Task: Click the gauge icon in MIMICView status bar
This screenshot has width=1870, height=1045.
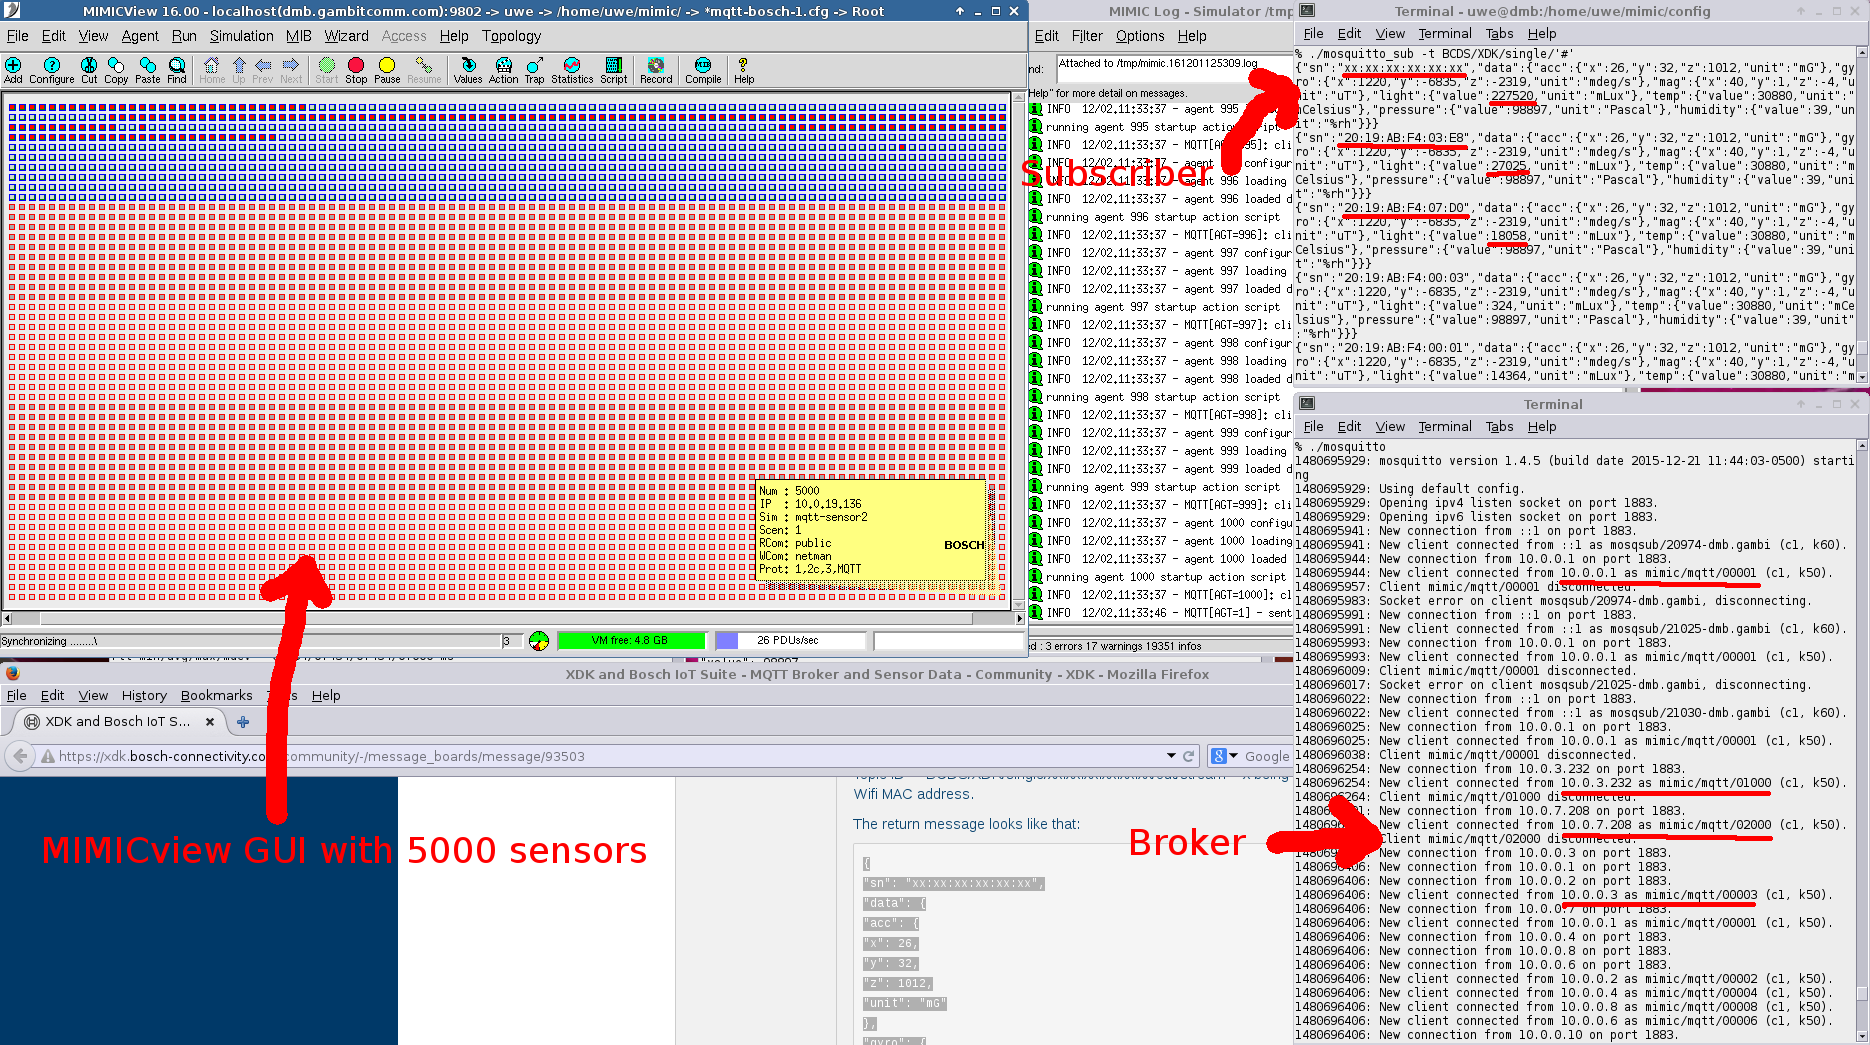Action: [x=539, y=641]
